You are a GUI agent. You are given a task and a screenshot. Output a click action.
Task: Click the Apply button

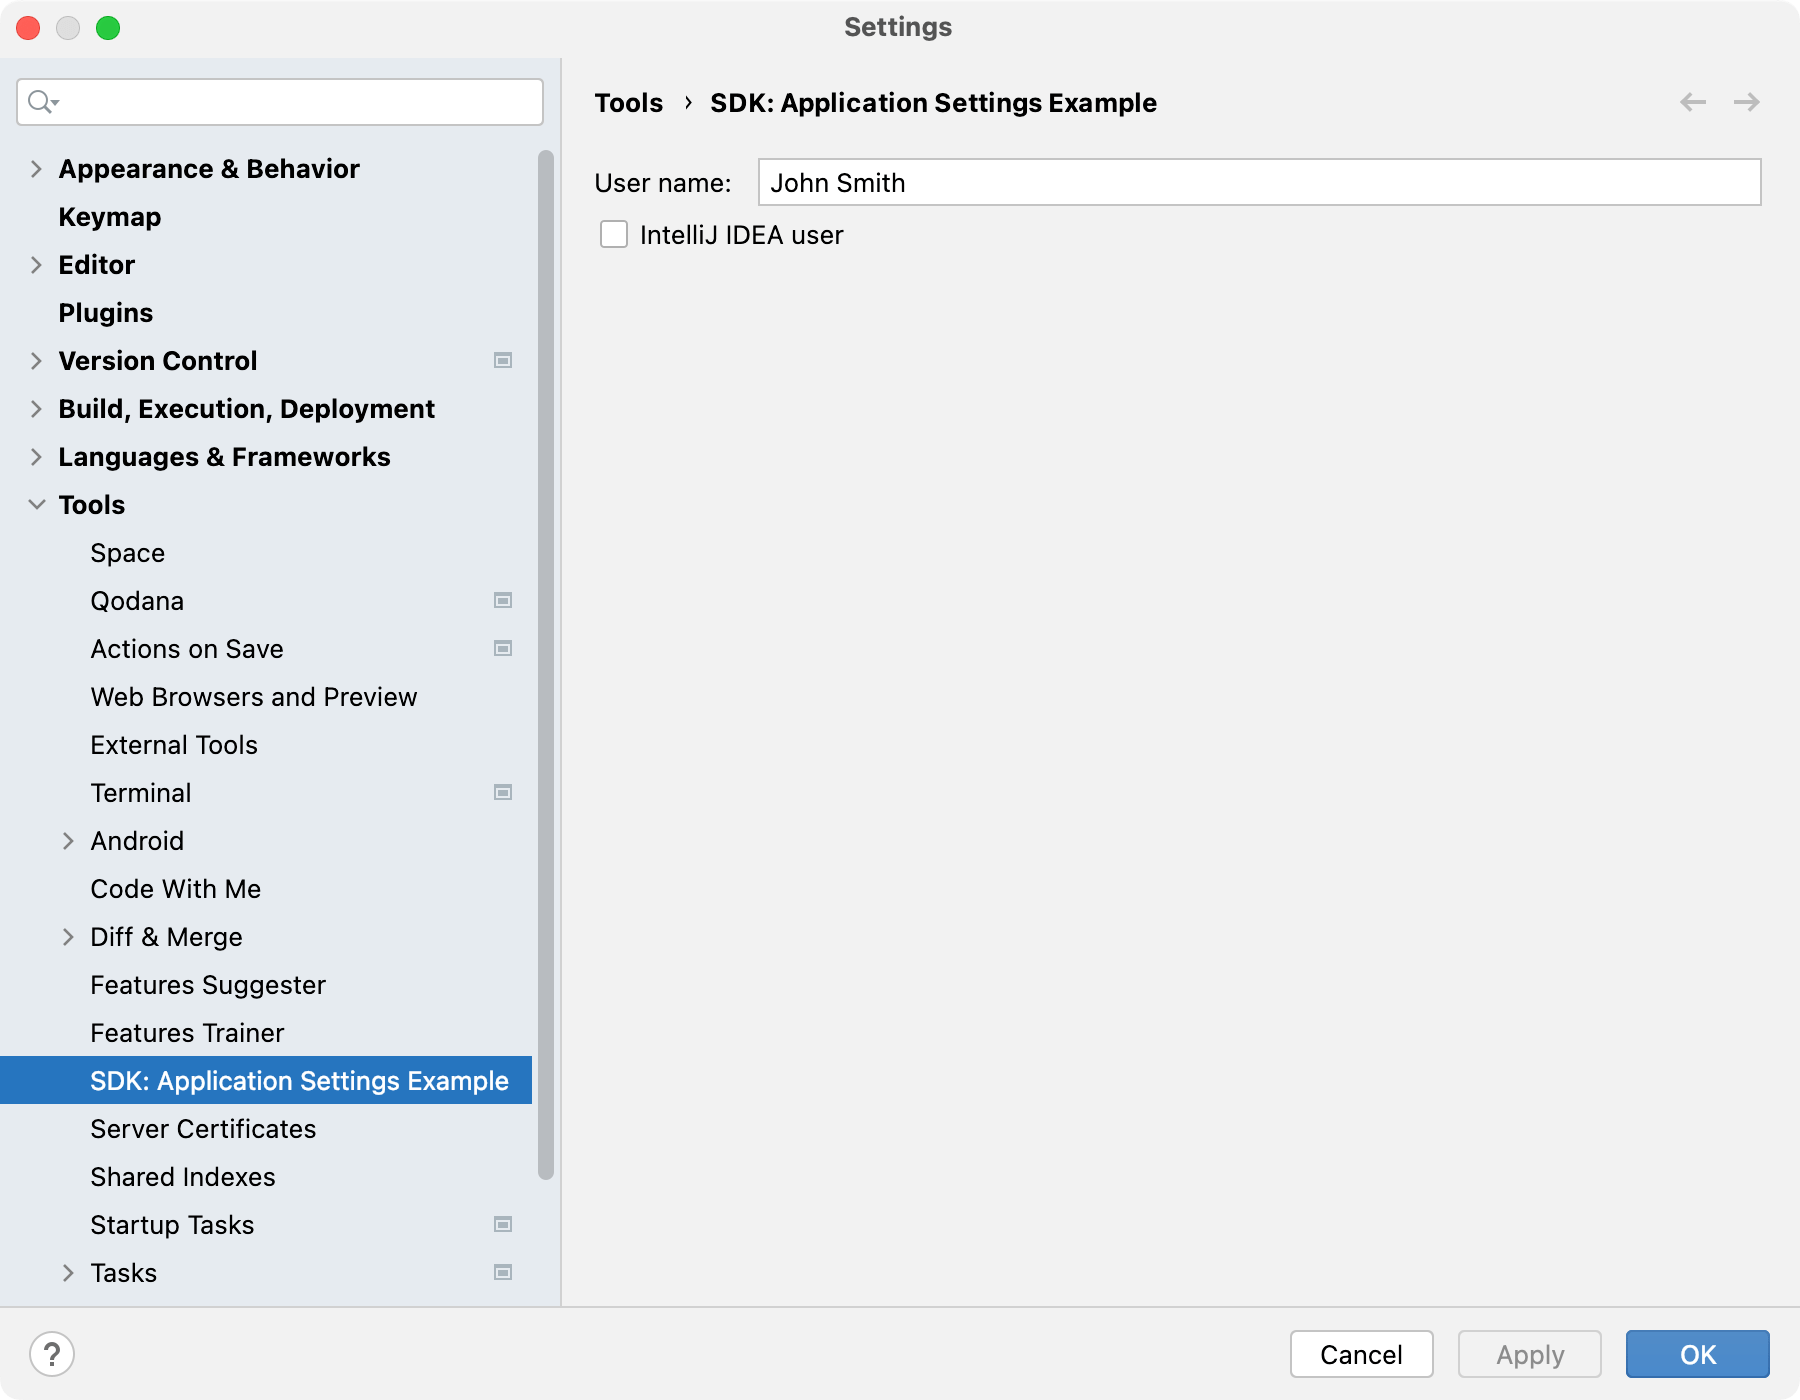(1529, 1354)
